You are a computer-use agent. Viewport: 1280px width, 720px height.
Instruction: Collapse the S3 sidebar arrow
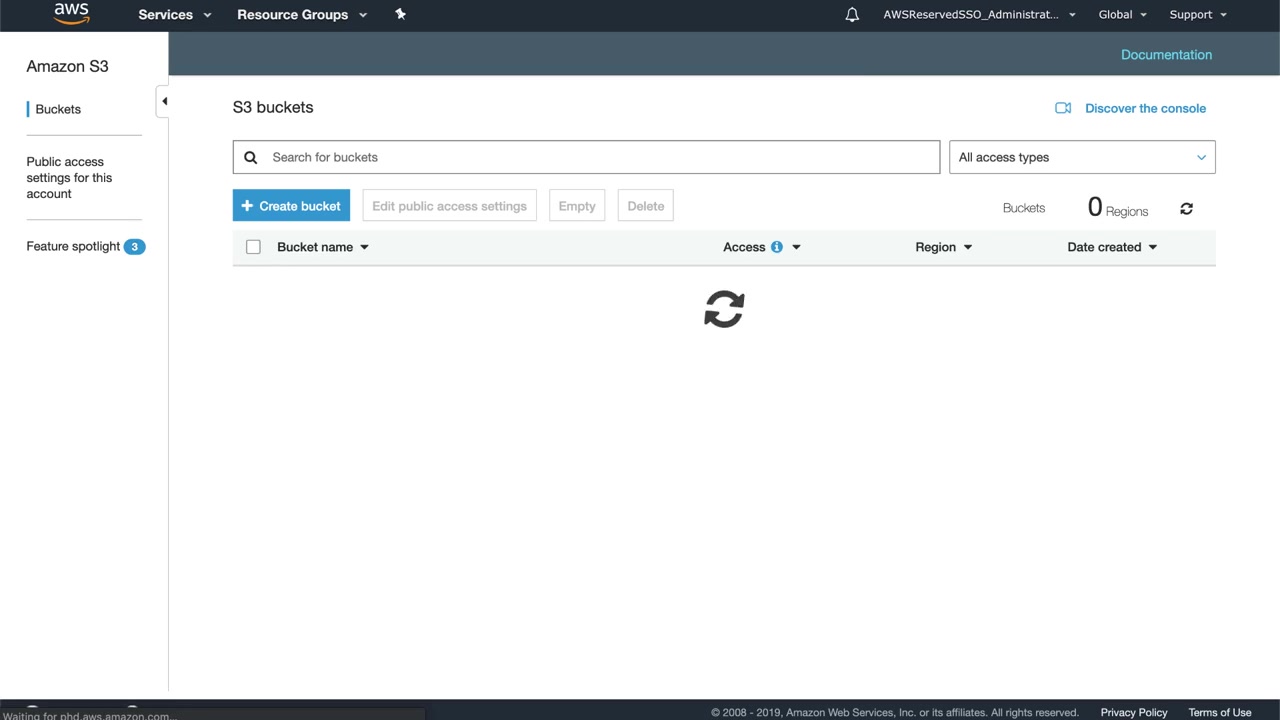tap(163, 101)
